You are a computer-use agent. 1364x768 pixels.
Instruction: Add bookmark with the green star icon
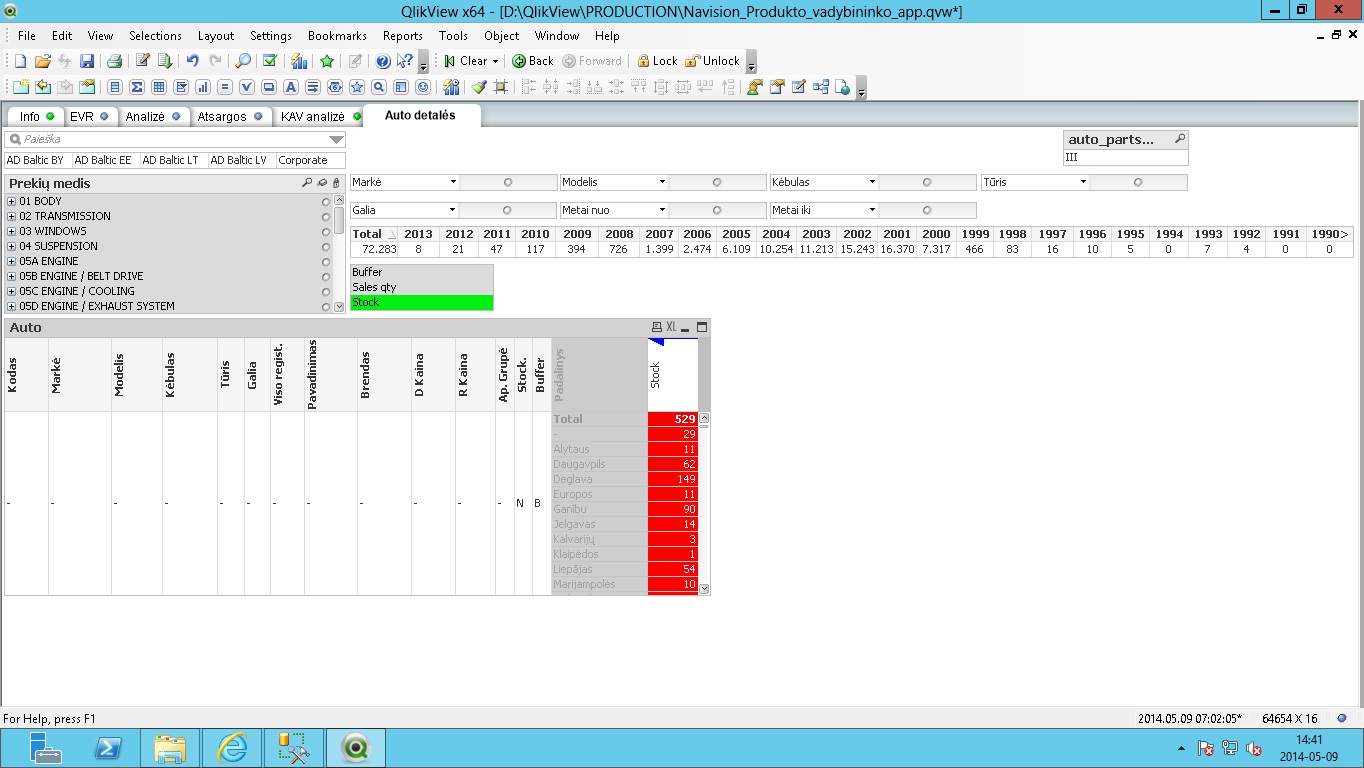pos(326,61)
